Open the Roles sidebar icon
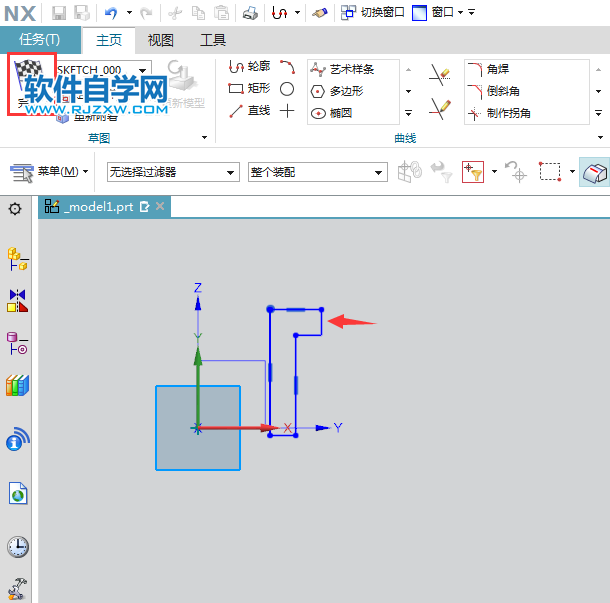Viewport: 610px width, 603px height. point(18,588)
